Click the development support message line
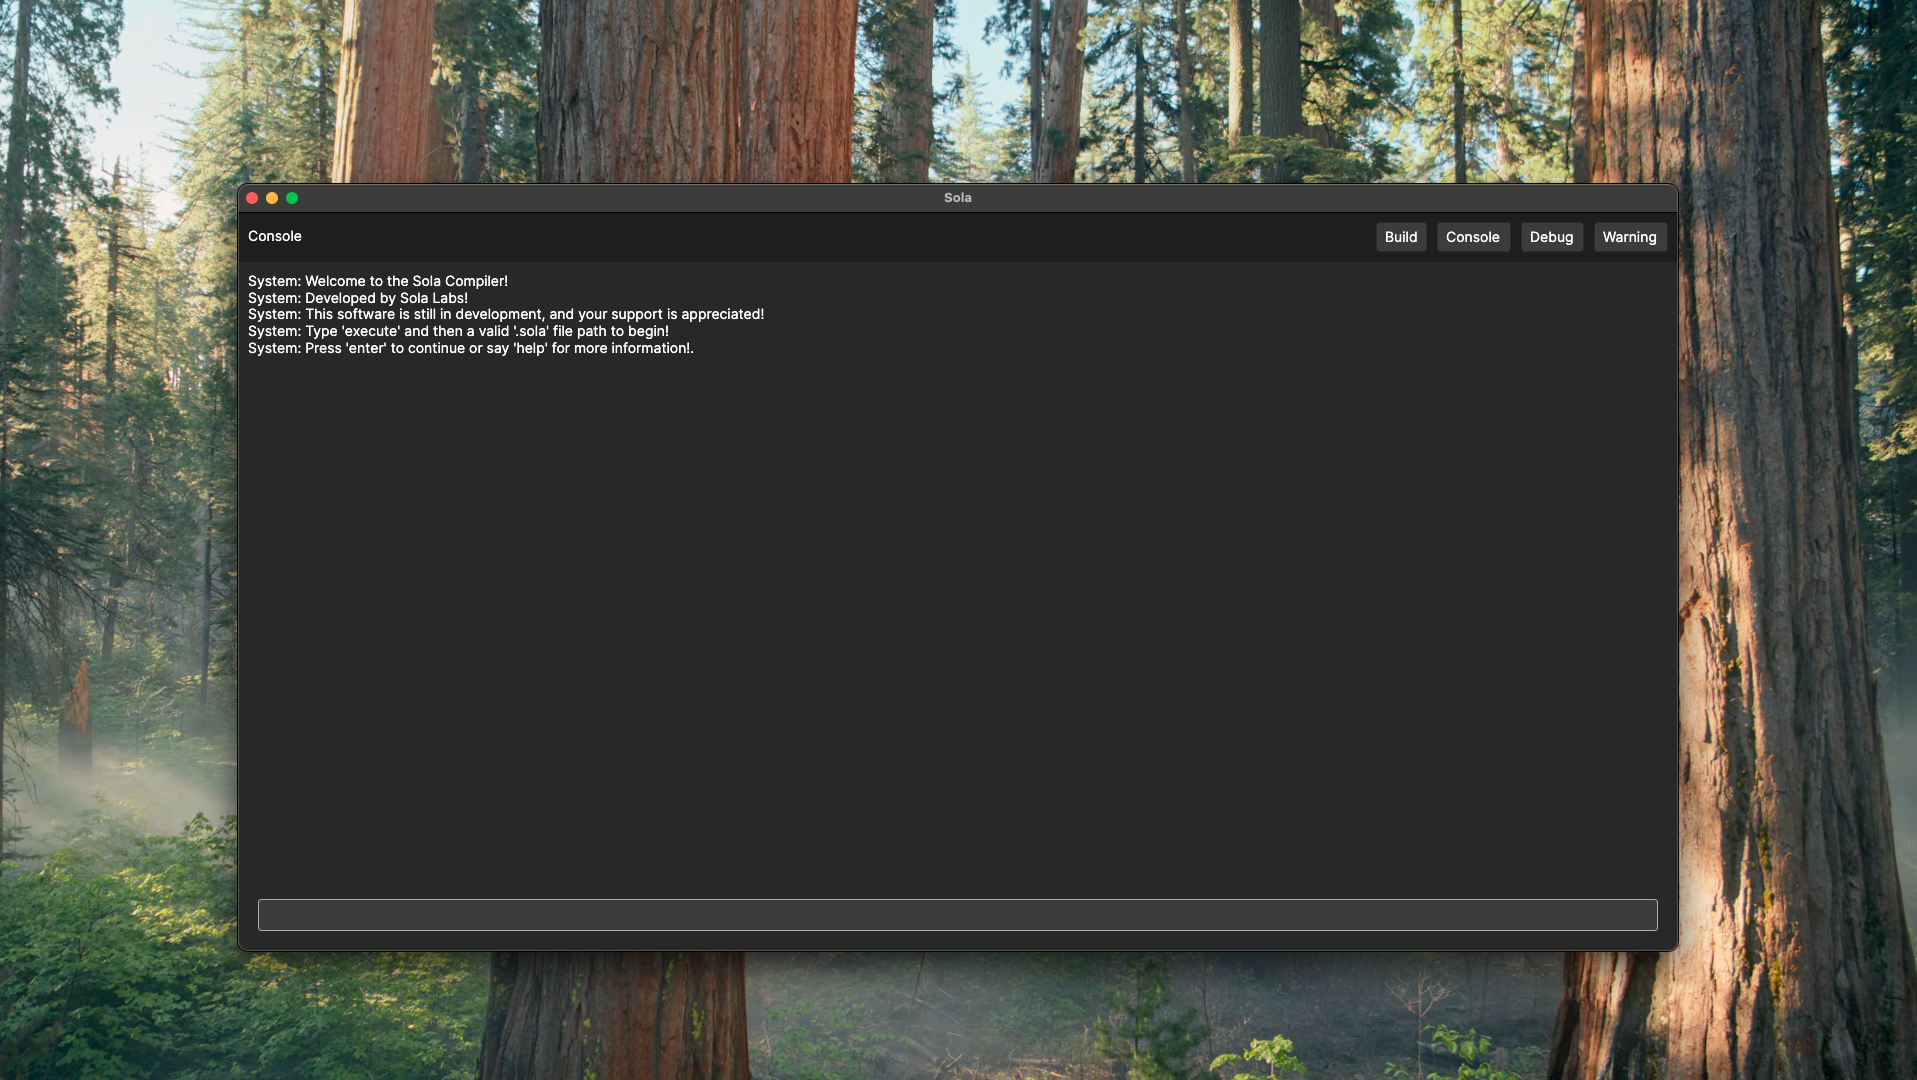This screenshot has height=1080, width=1917. point(507,313)
